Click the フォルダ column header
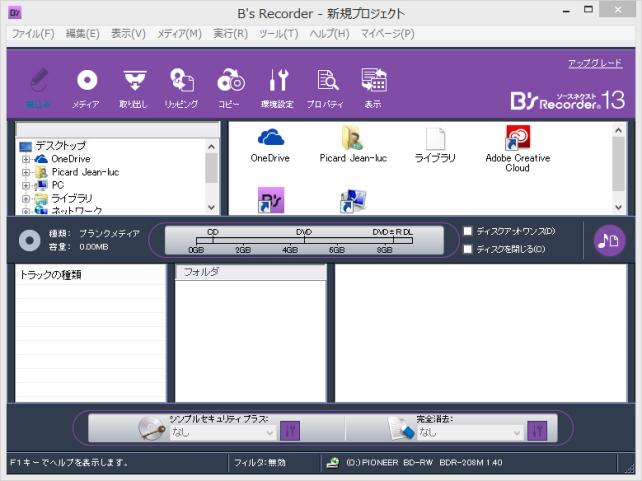The width and height of the screenshot is (642, 481). pyautogui.click(x=251, y=272)
